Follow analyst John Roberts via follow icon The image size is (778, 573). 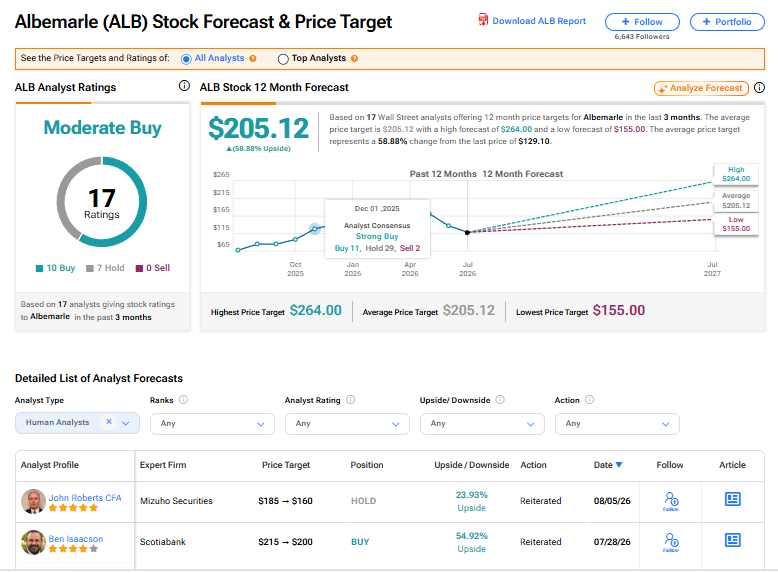point(671,501)
